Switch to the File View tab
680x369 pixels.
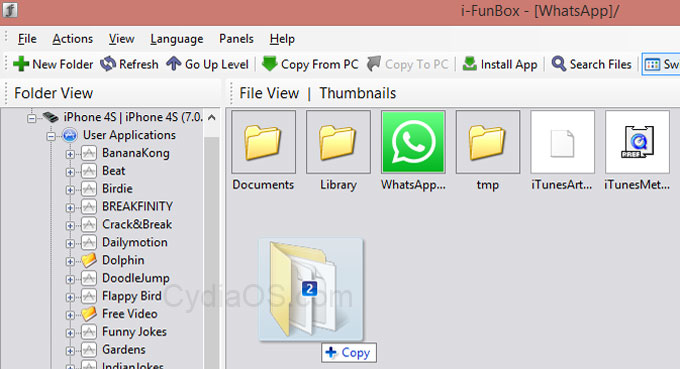pyautogui.click(x=269, y=93)
